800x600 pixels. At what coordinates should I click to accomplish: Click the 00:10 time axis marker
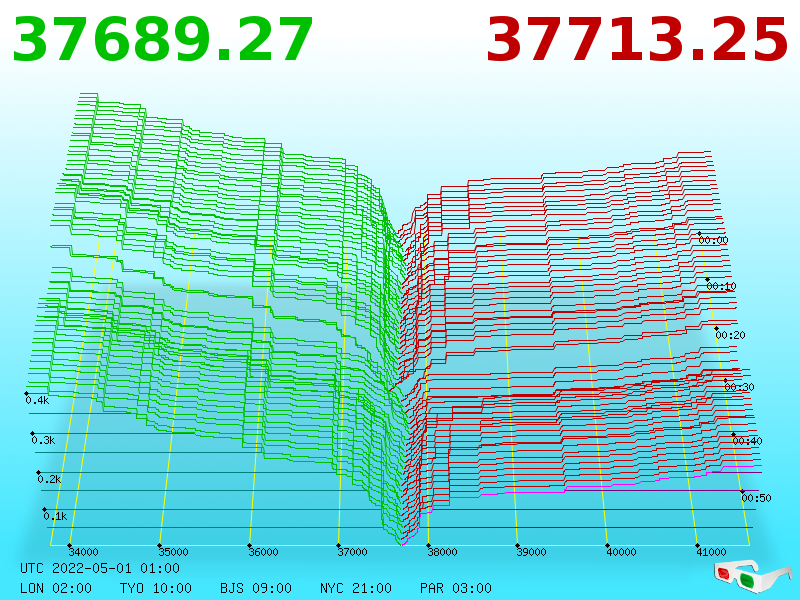pos(721,286)
